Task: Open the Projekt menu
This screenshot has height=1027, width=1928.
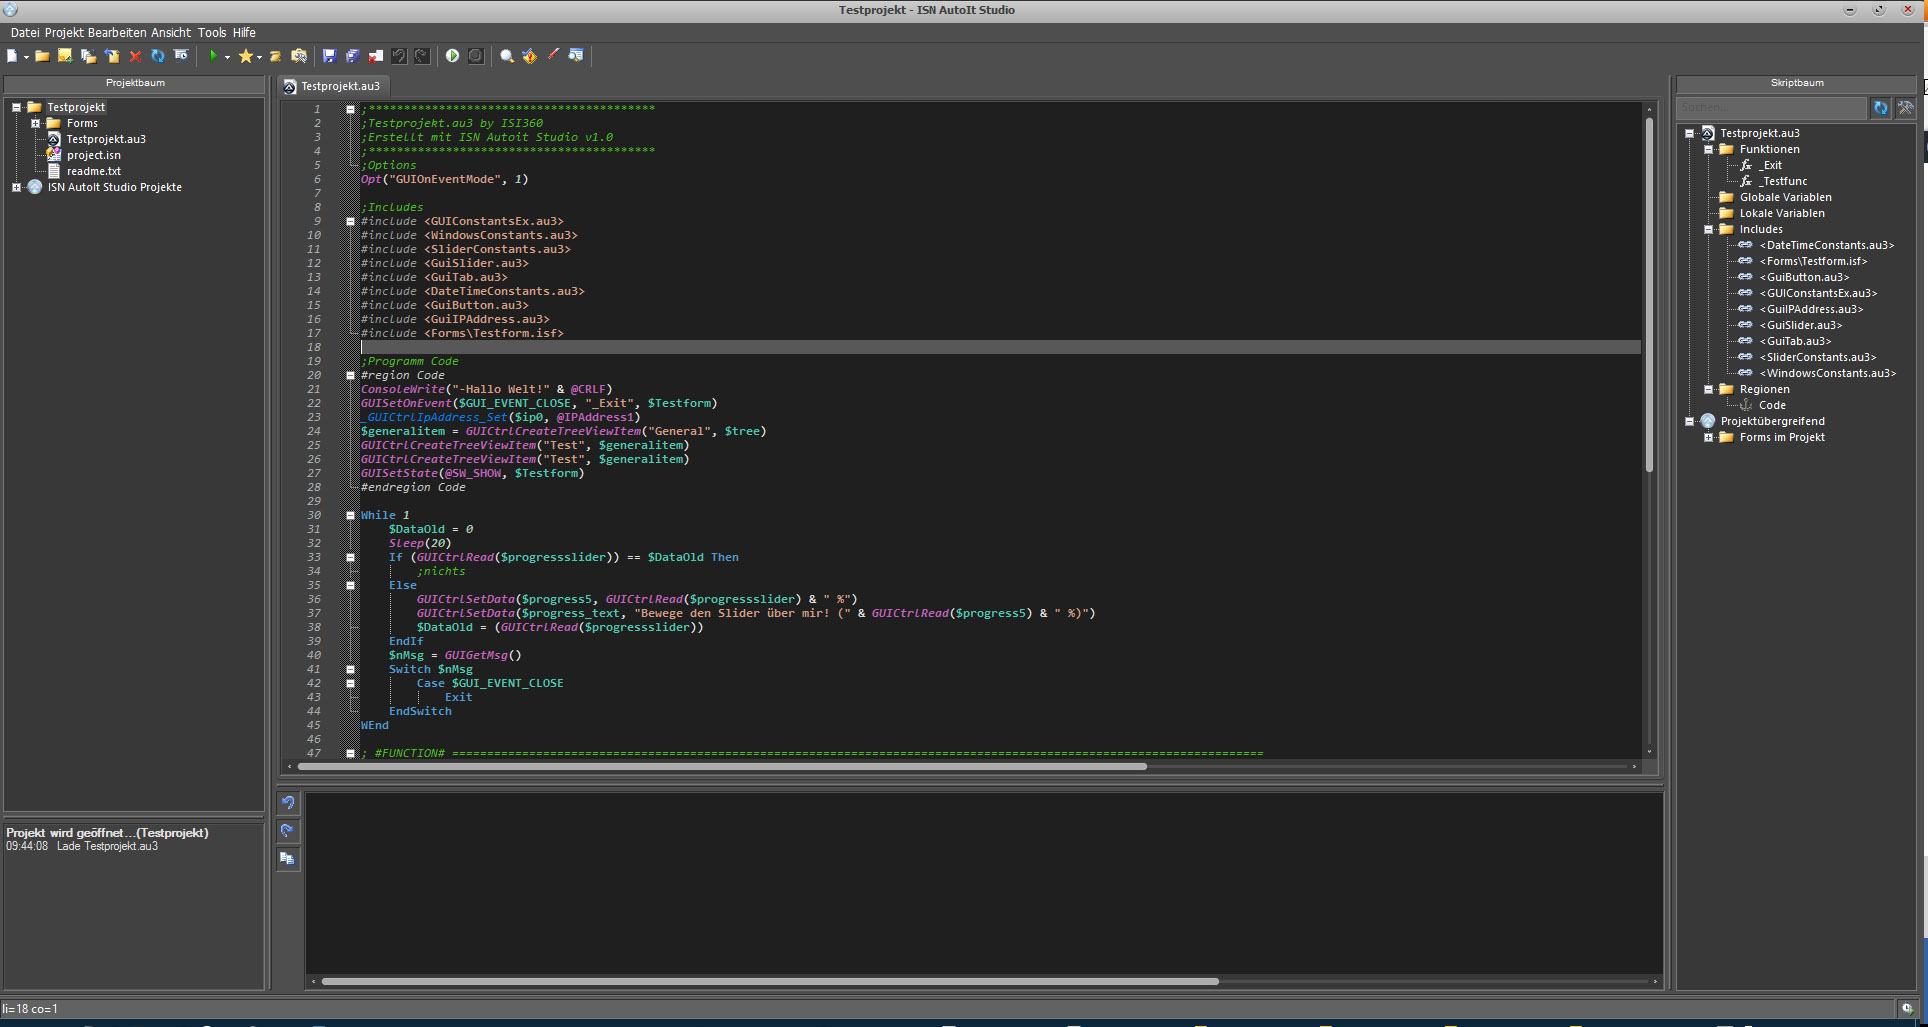Action: (64, 32)
